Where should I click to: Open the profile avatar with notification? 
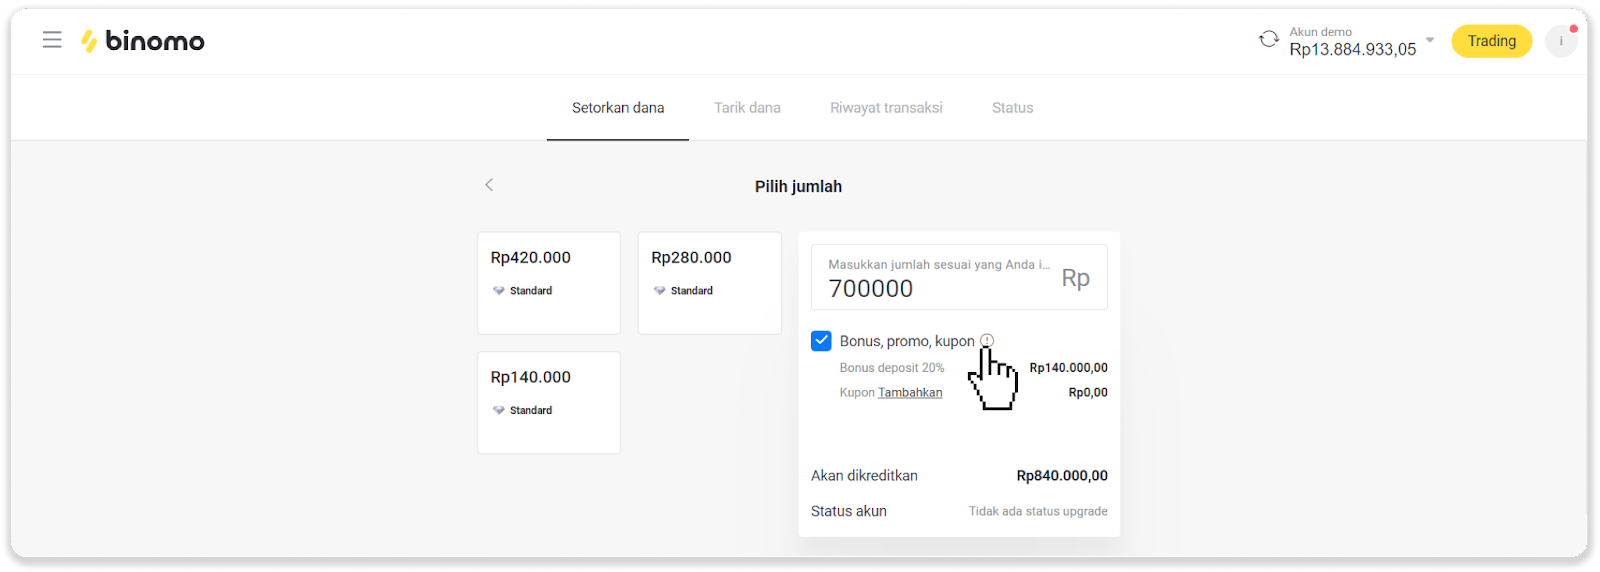pyautogui.click(x=1560, y=41)
